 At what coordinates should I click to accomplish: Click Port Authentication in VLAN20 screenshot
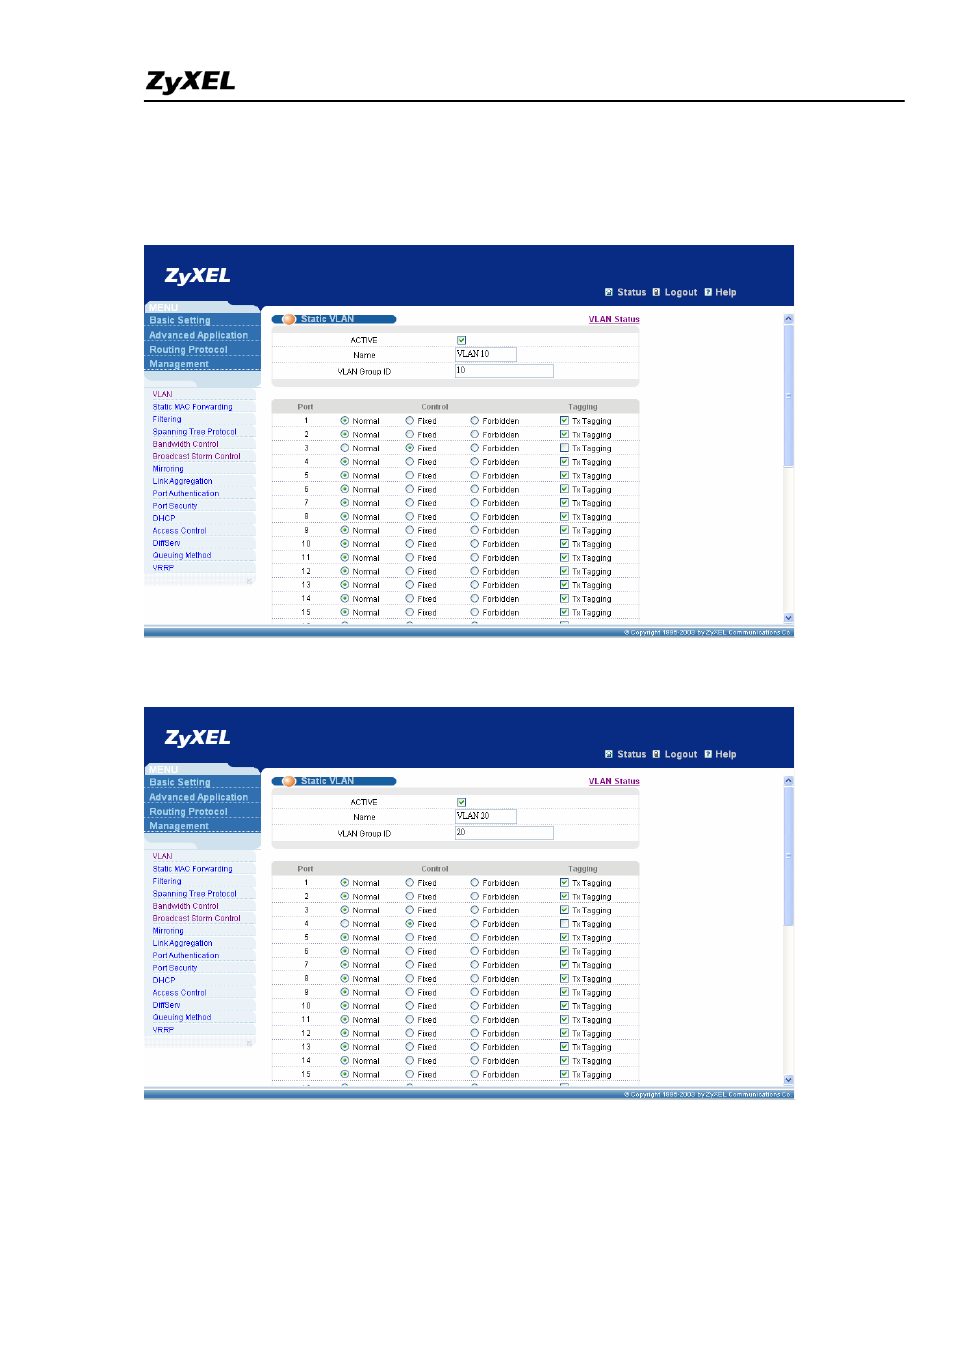(x=185, y=955)
